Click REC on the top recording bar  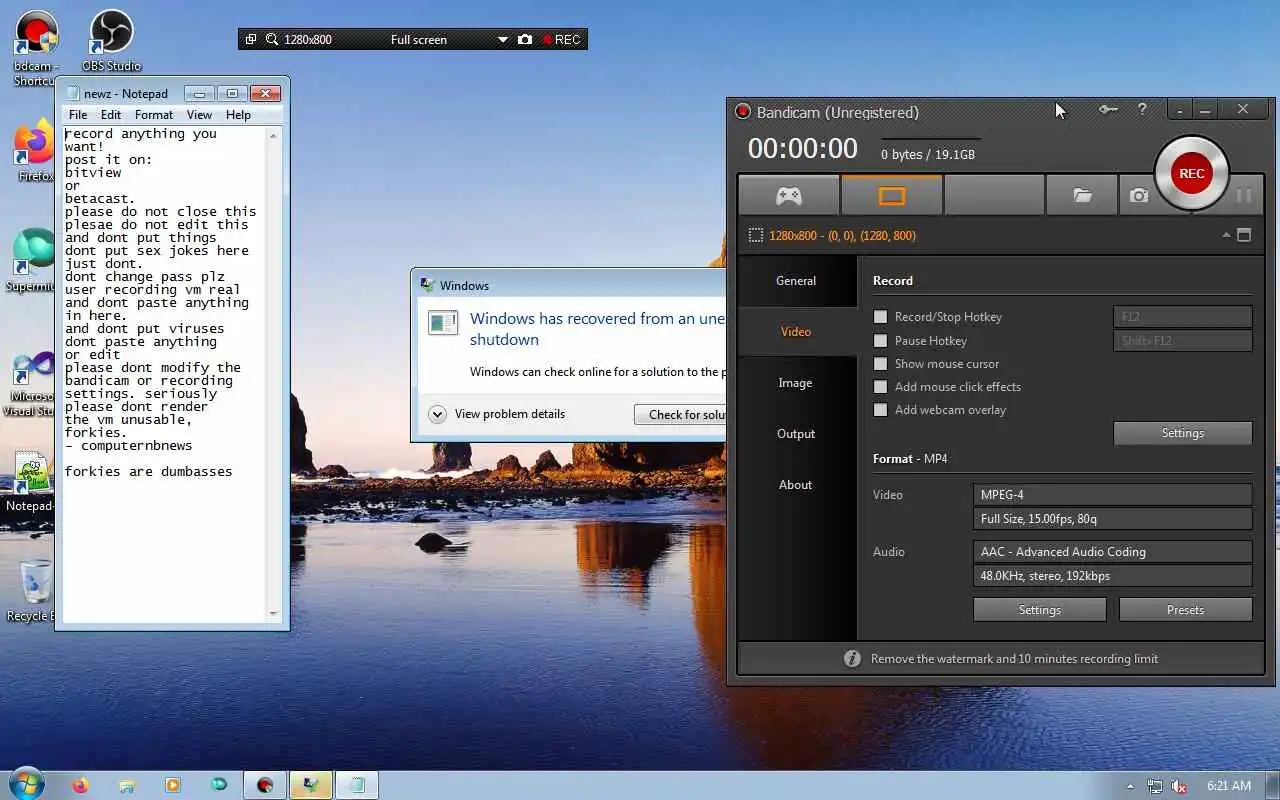[562, 40]
